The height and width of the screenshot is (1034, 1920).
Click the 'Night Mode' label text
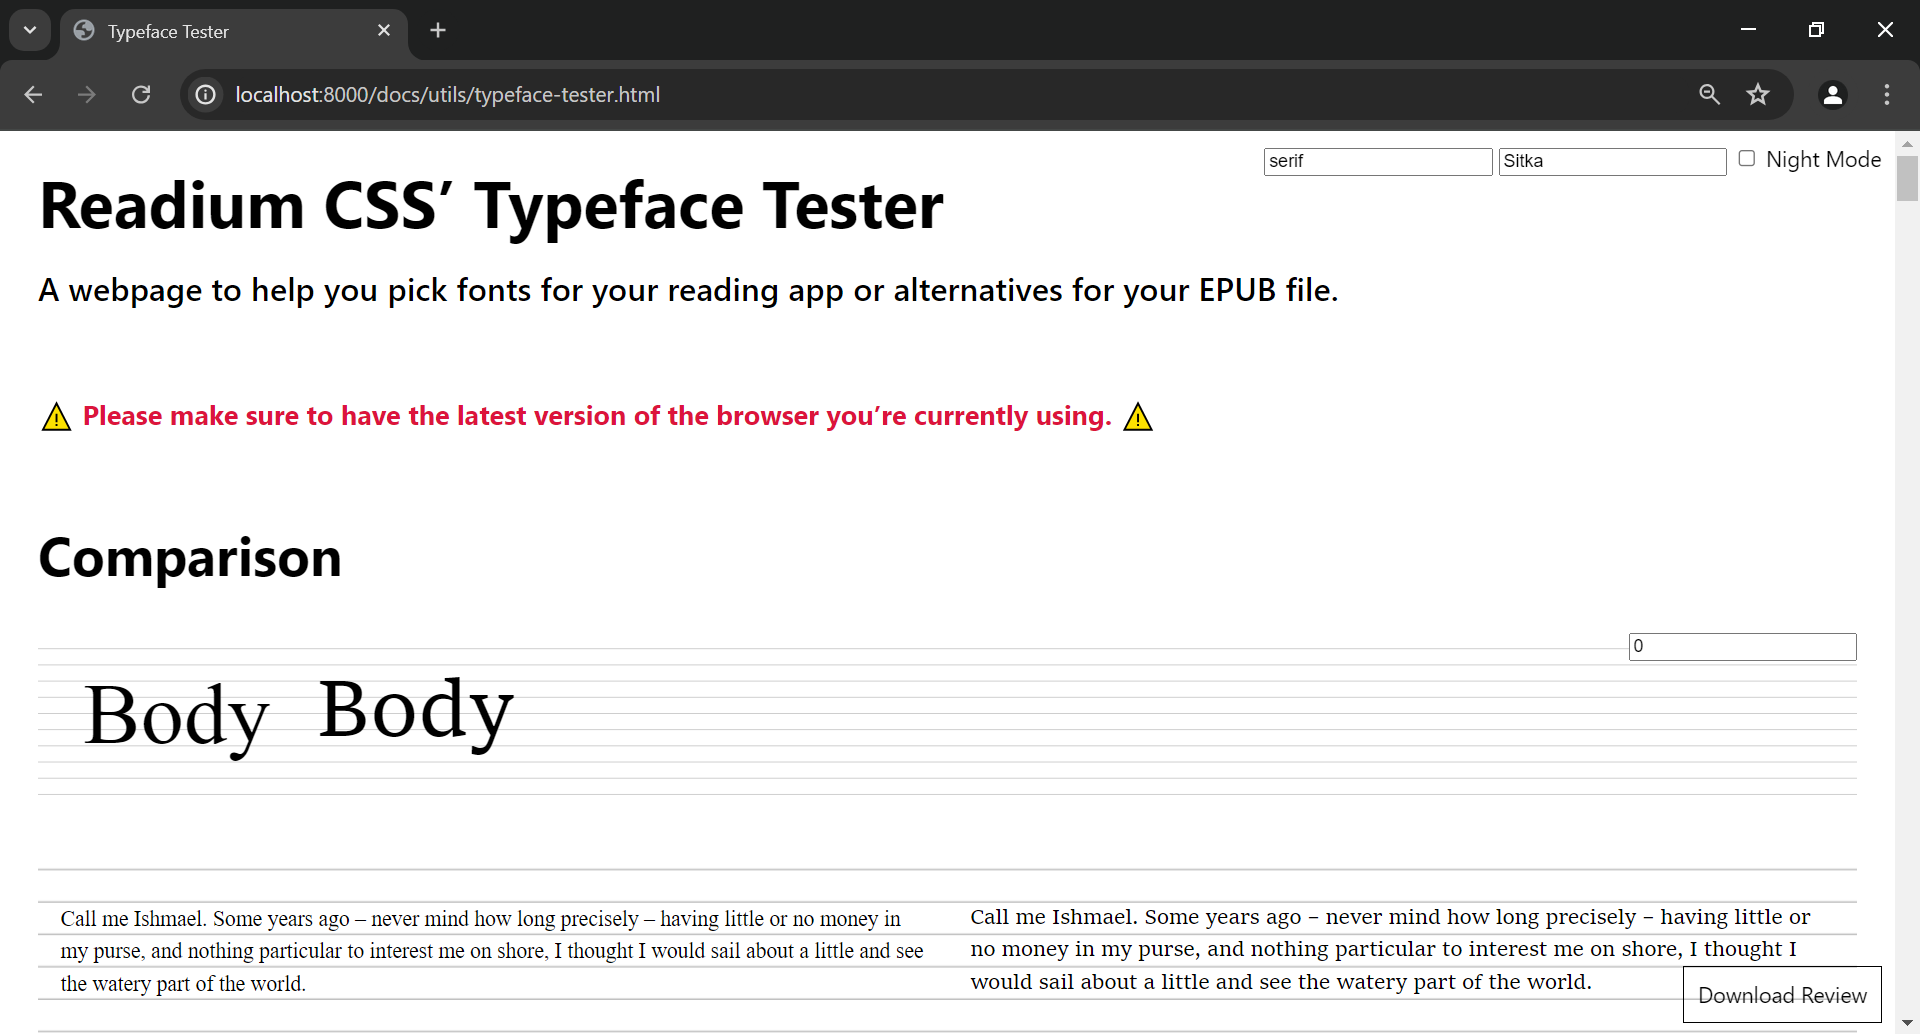(x=1823, y=159)
